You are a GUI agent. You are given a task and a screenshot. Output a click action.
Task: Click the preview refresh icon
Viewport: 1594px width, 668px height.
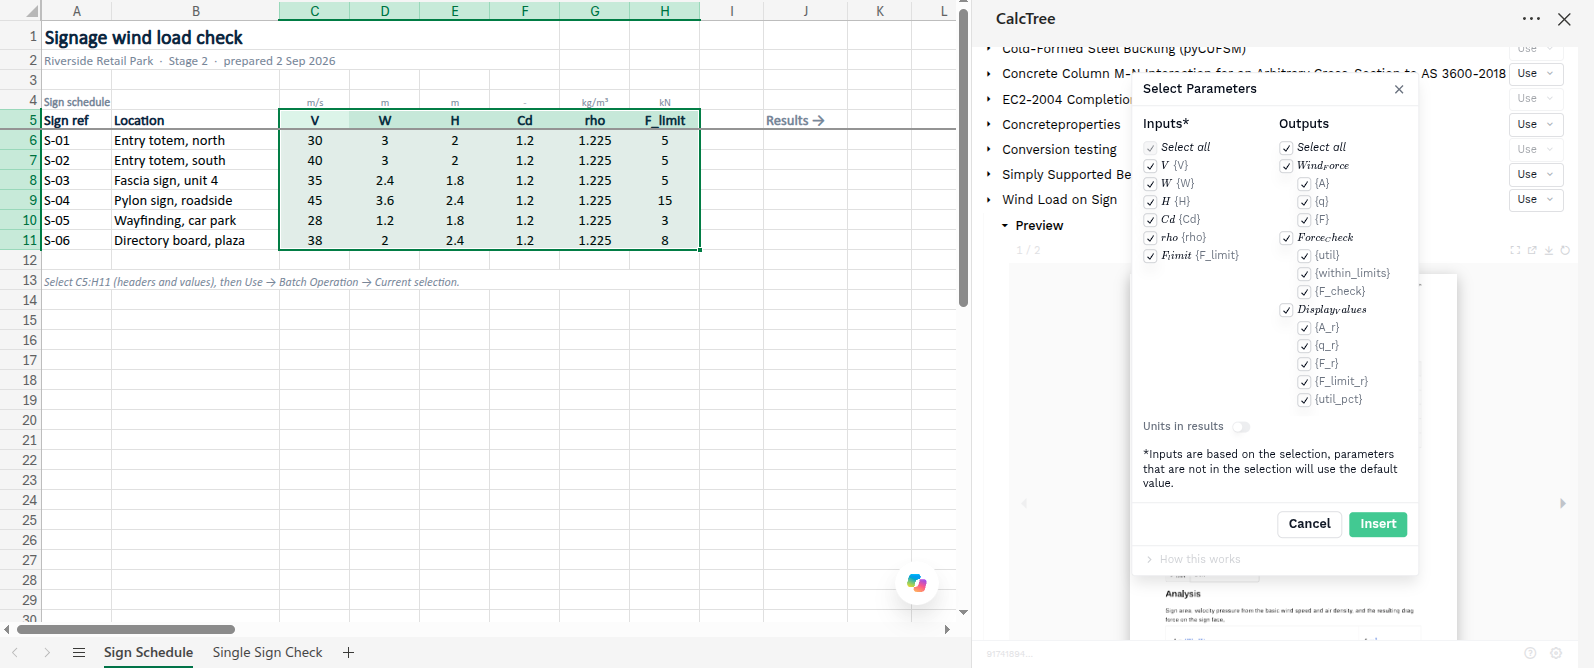click(x=1565, y=250)
